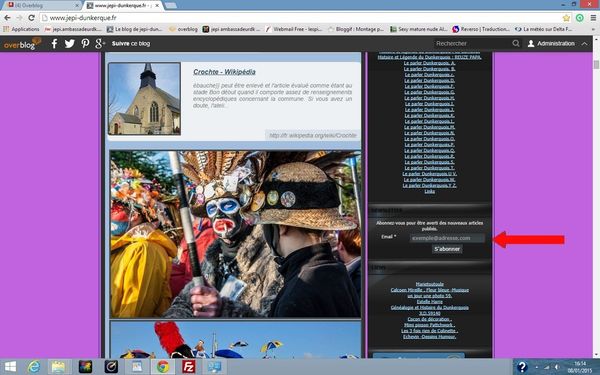Open the Crochte - Wikipédia link
600x375 pixels.
tap(224, 72)
